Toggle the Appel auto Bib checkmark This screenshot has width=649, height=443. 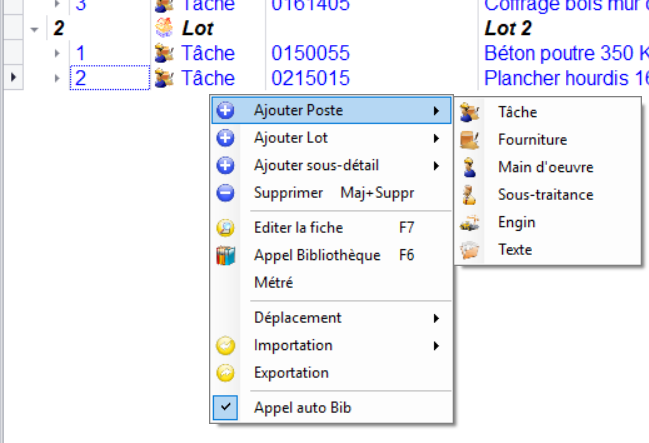tap(226, 407)
